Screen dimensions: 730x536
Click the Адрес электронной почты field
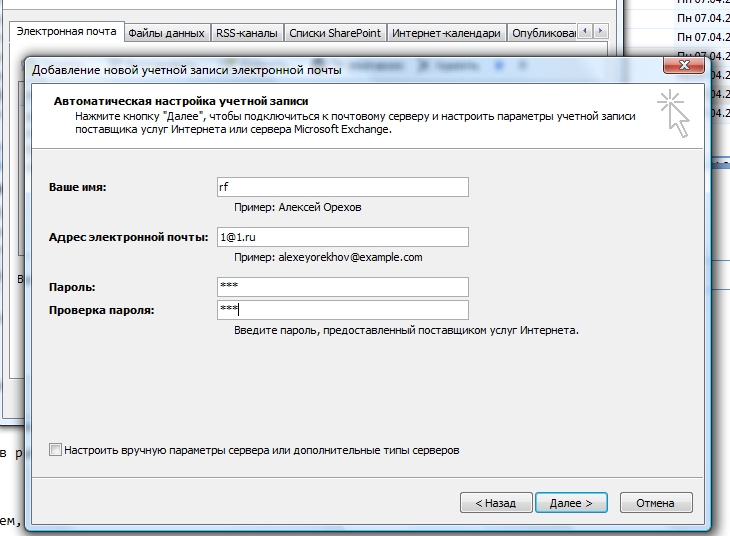click(x=343, y=237)
